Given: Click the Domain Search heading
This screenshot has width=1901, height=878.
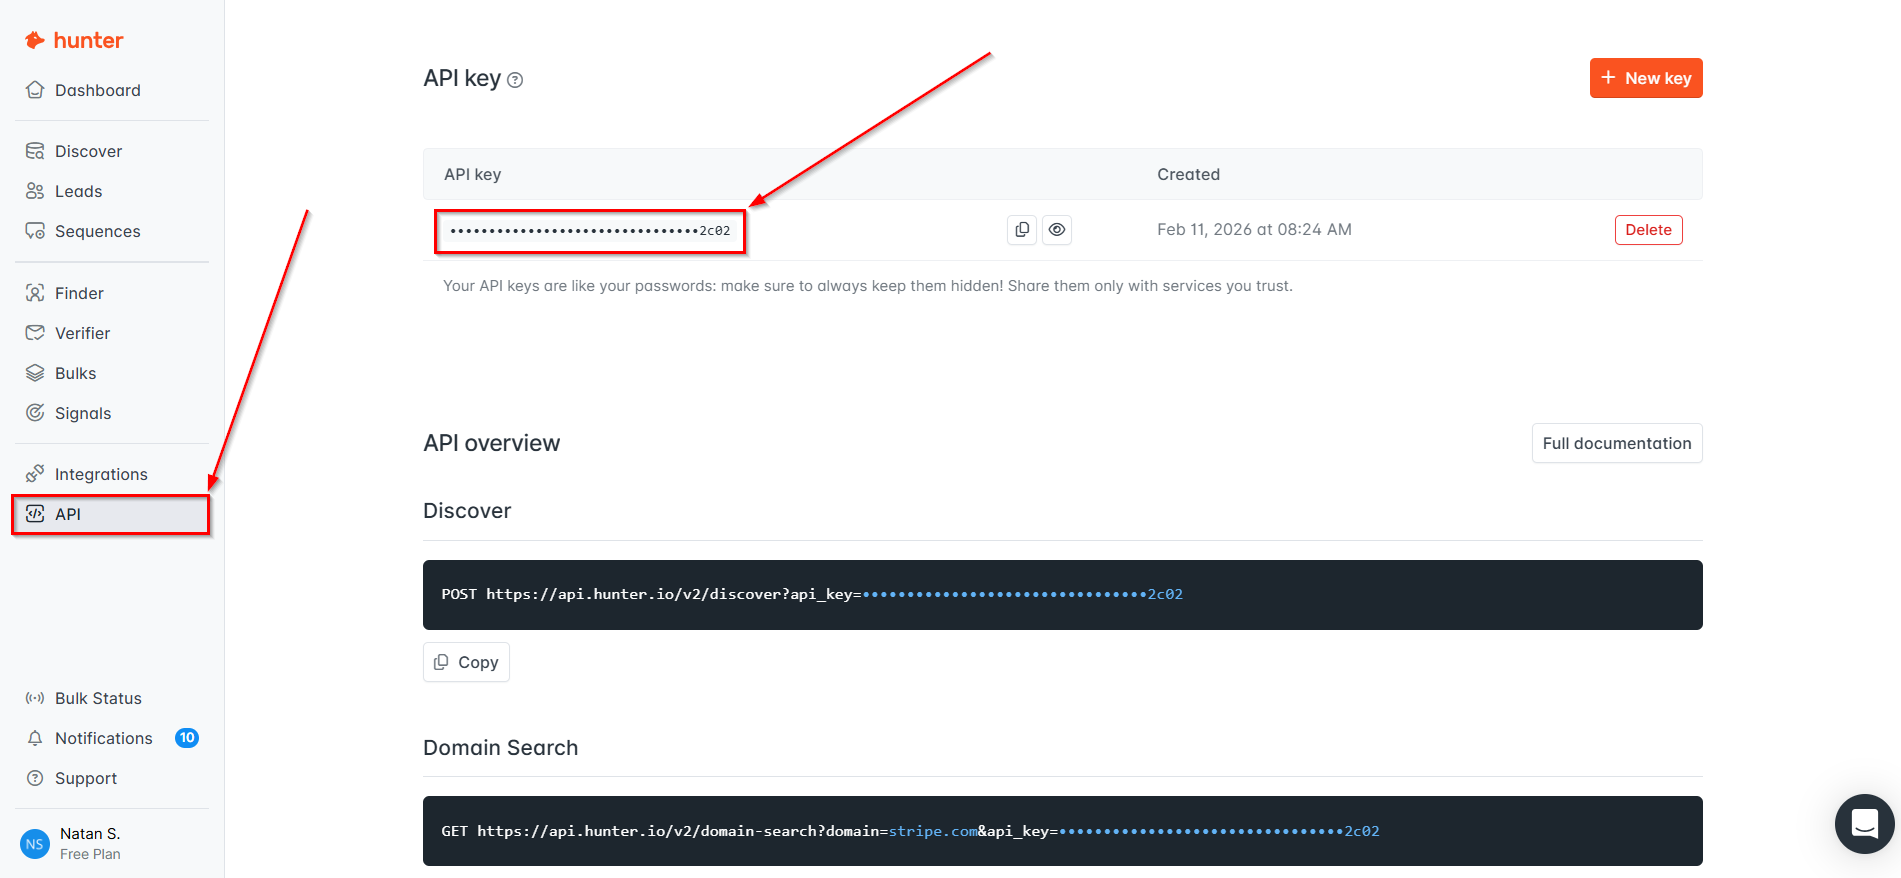Looking at the screenshot, I should 500,748.
